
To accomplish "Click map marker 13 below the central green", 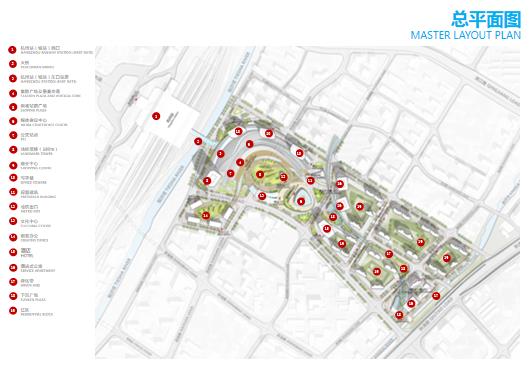I will coord(262,196).
